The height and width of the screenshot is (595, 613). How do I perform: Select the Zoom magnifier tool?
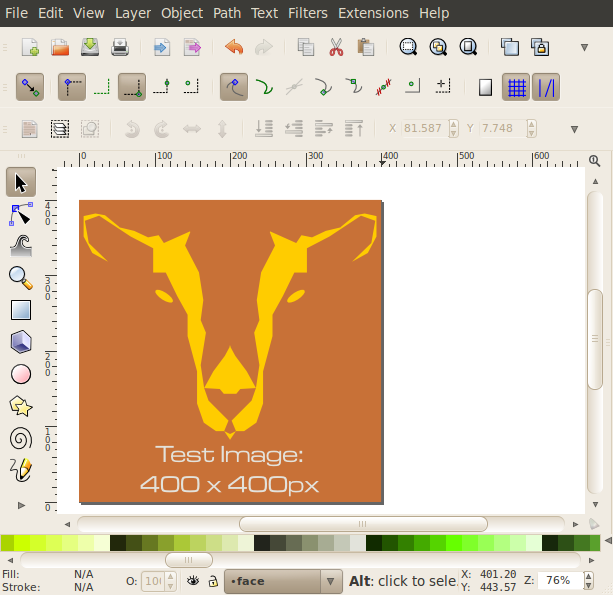pyautogui.click(x=21, y=278)
